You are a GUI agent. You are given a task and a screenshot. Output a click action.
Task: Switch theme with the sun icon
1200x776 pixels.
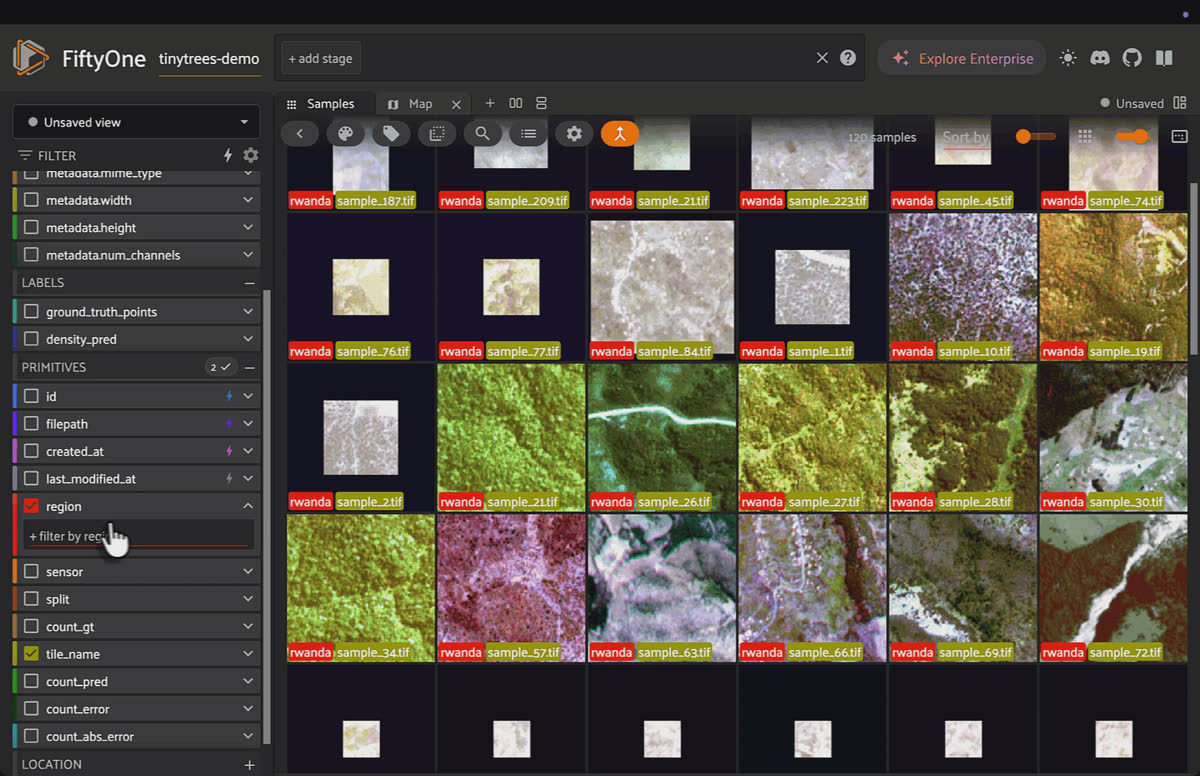[1068, 58]
